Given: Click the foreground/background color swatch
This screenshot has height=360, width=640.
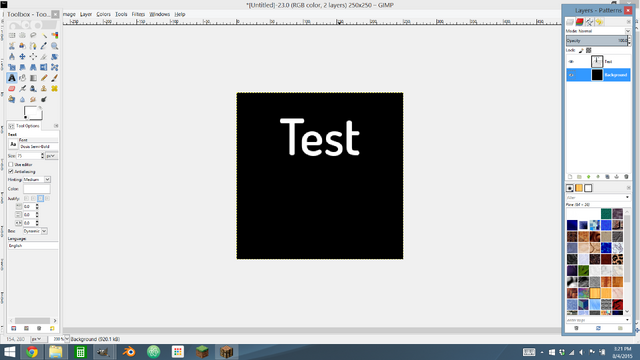Looking at the screenshot, I should click(33, 112).
